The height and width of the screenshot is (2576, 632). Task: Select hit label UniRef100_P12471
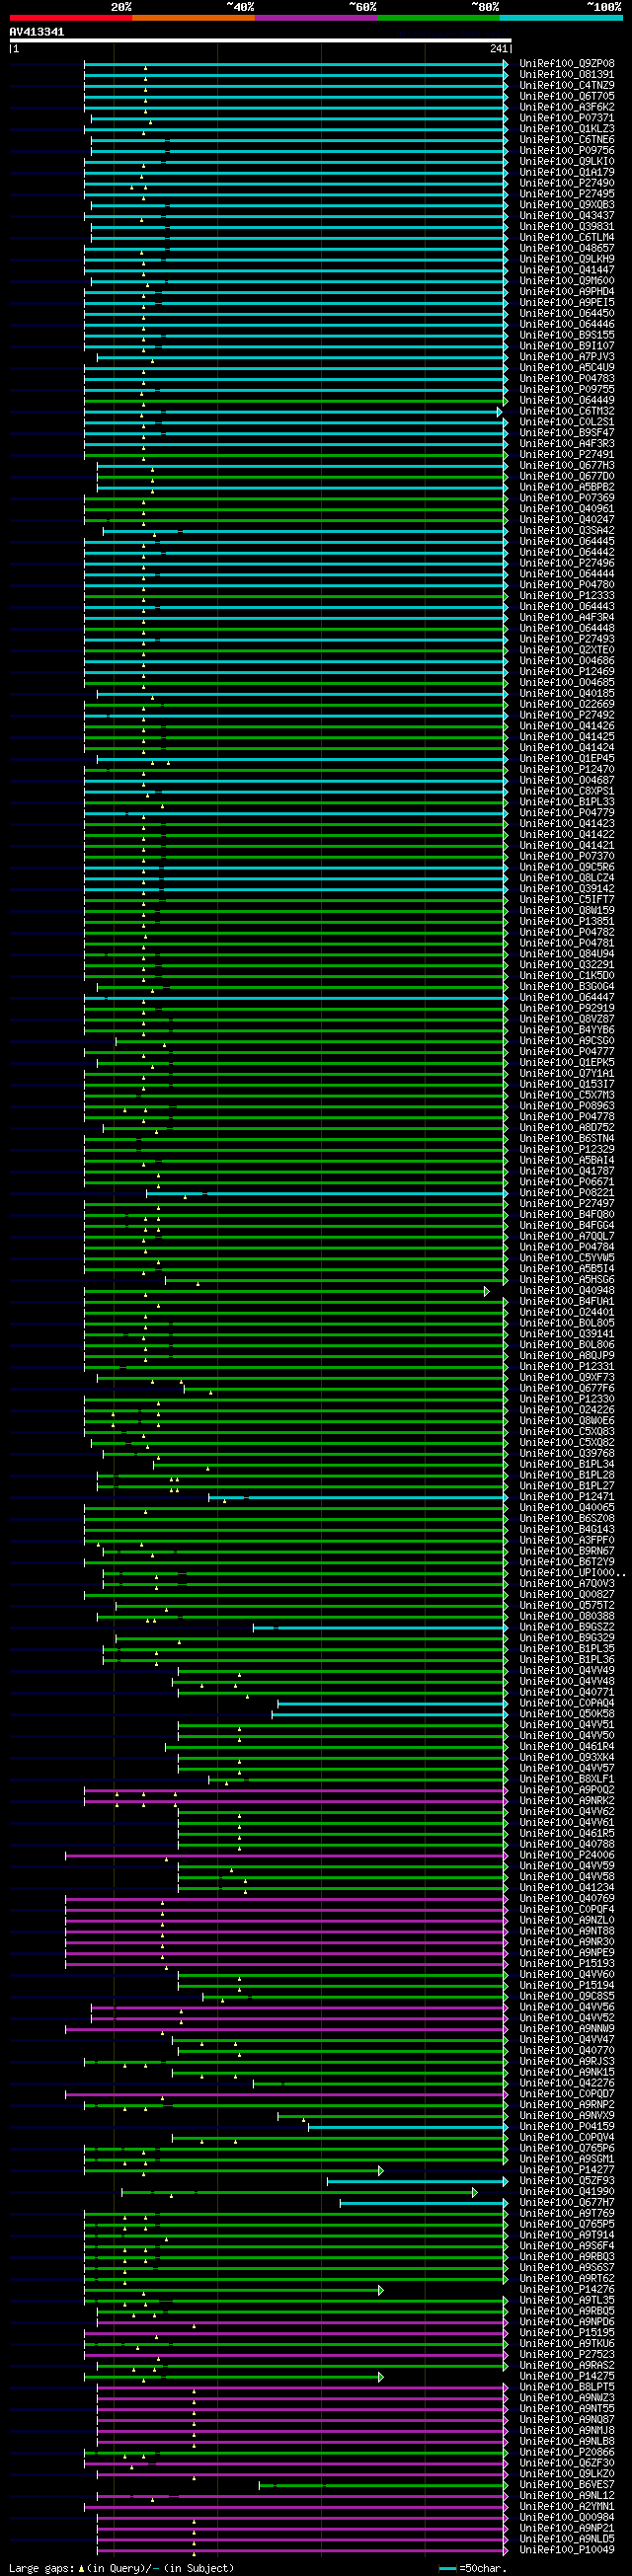pos(567,1497)
